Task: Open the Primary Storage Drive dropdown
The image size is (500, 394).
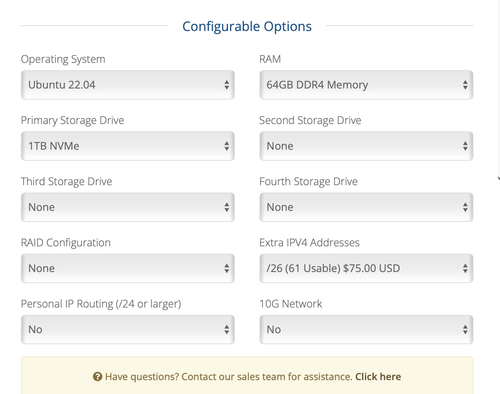Action: [x=128, y=146]
